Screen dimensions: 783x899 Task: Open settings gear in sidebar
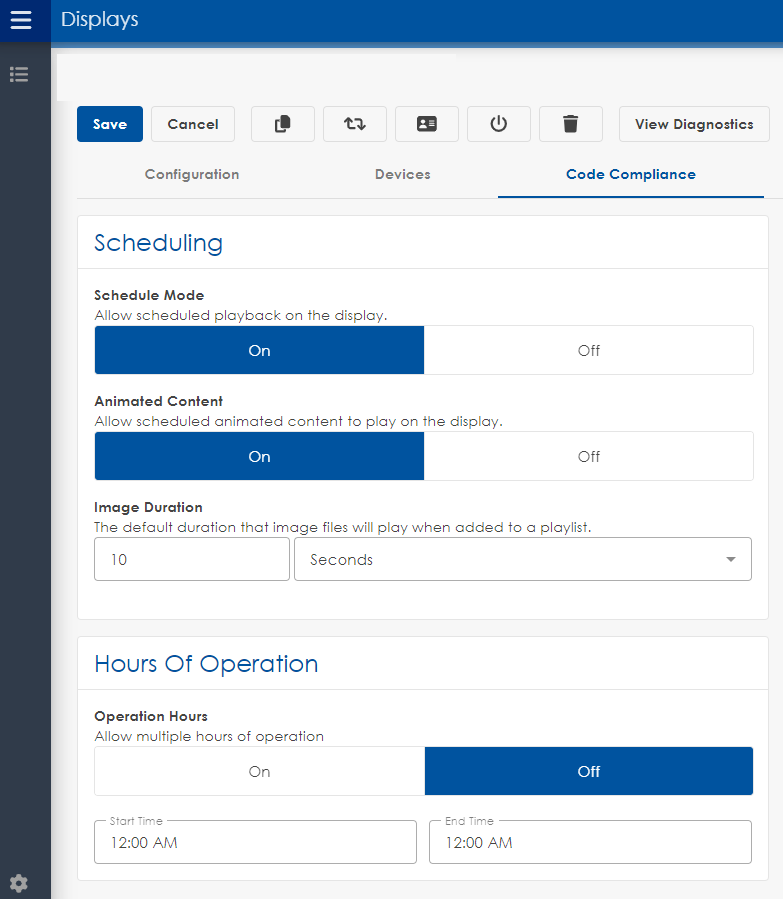pyautogui.click(x=19, y=883)
